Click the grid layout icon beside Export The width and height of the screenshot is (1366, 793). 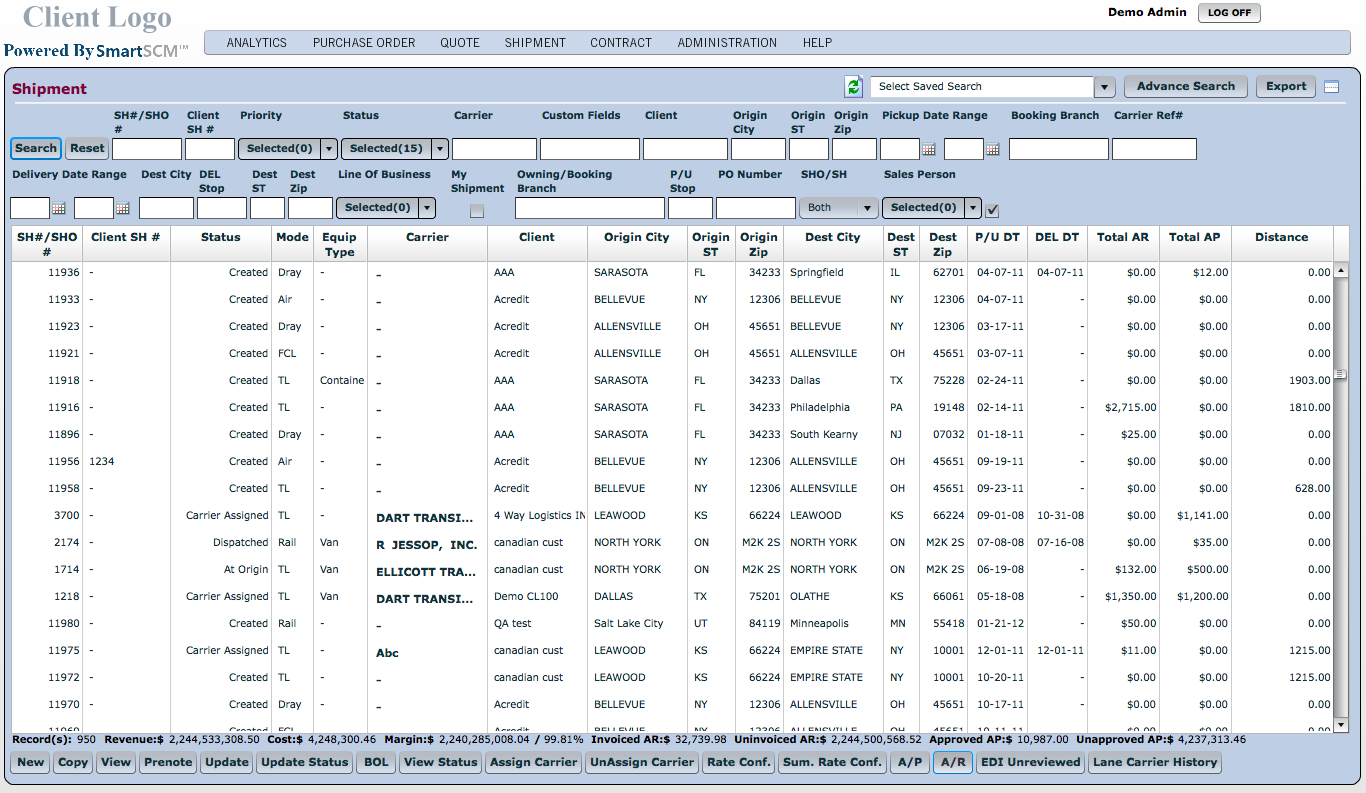pyautogui.click(x=1331, y=87)
